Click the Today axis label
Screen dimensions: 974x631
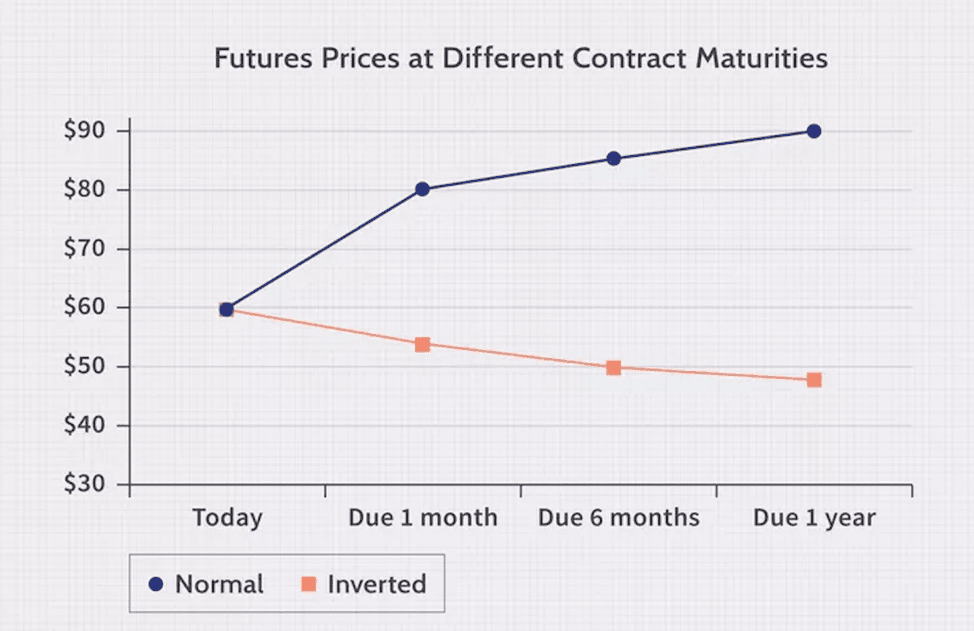(227, 518)
